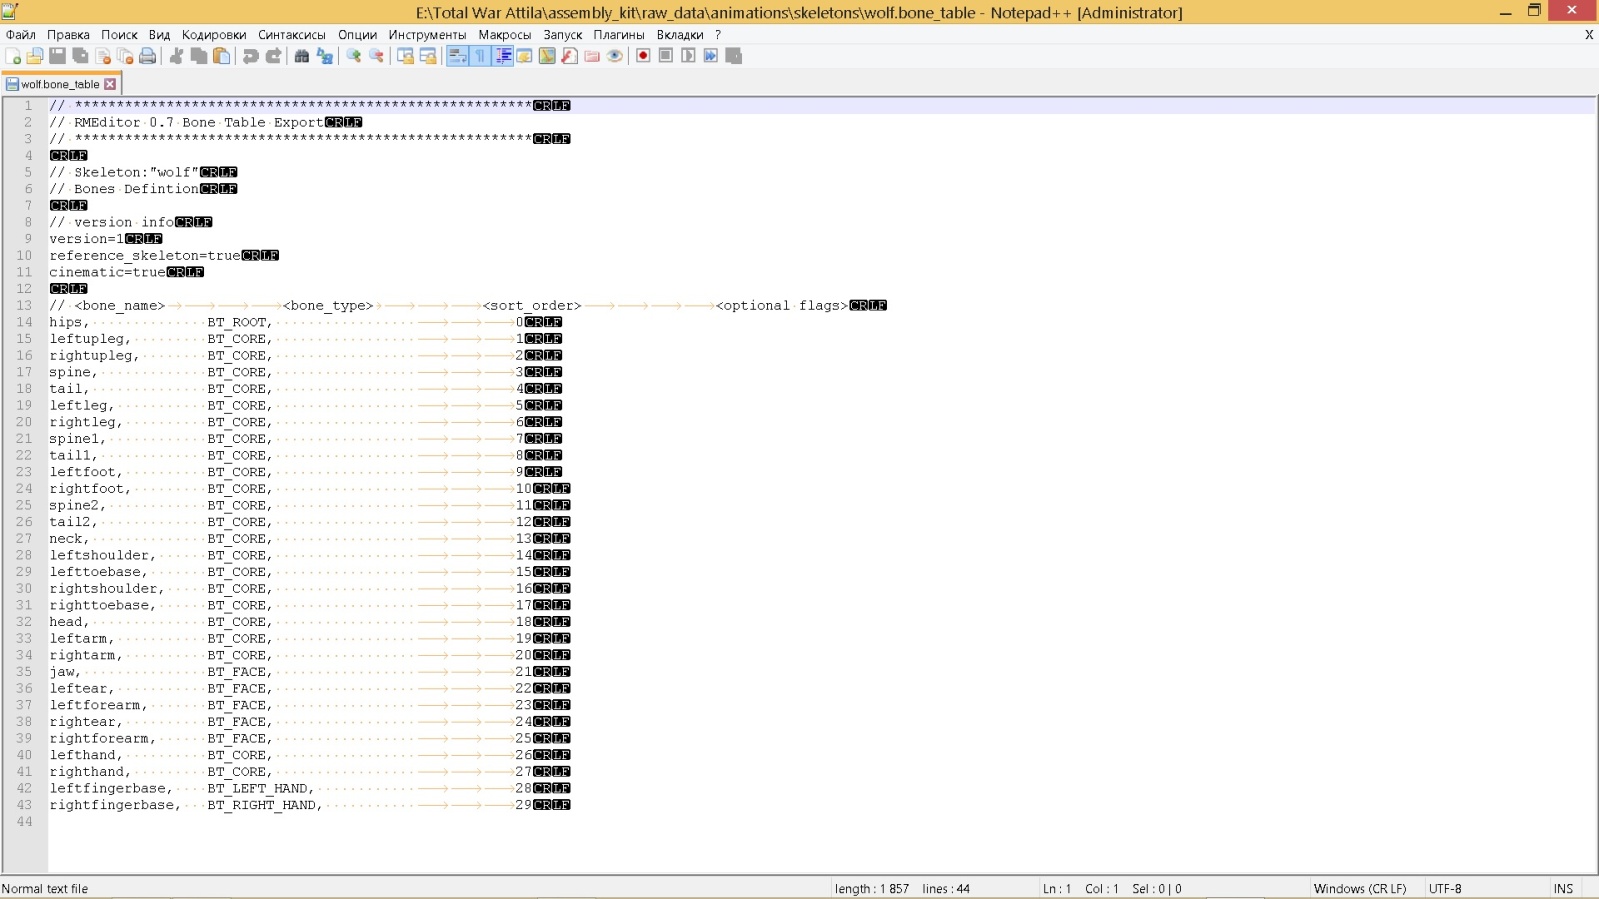Open the Кодировки menu

pos(214,34)
